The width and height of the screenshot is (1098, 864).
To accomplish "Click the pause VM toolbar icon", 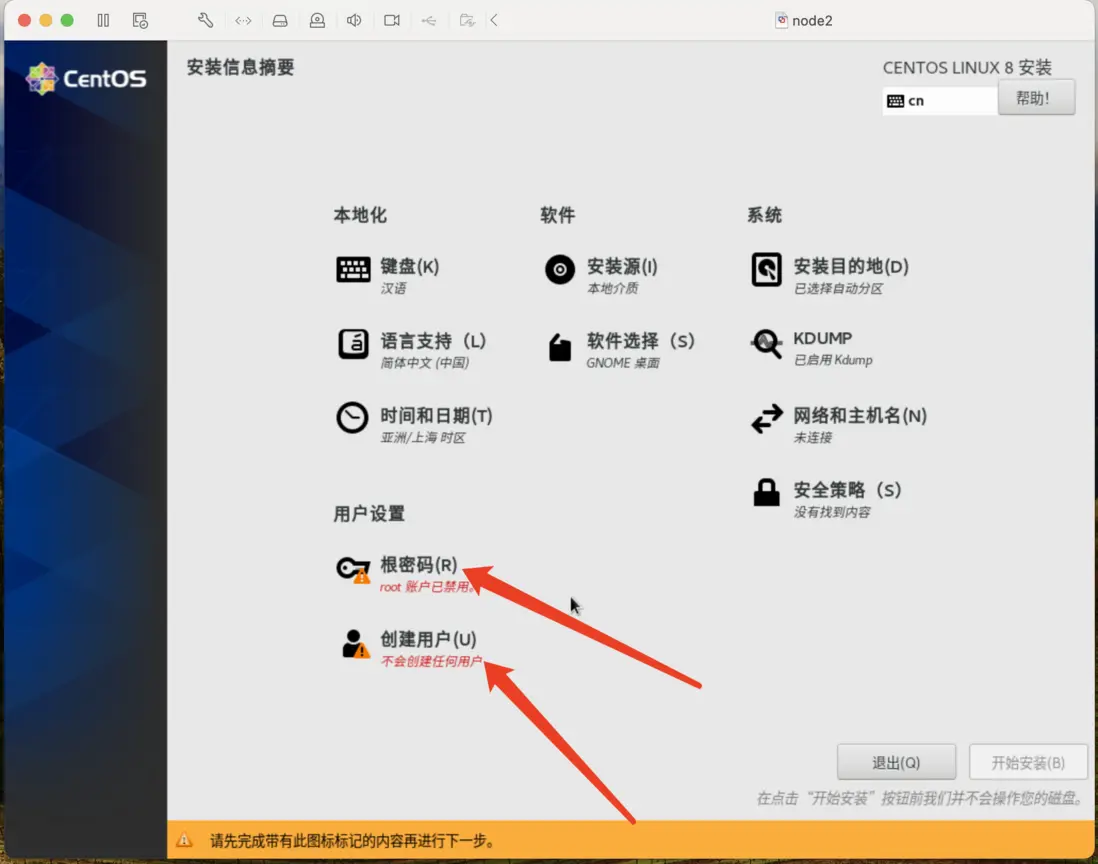I will pos(103,20).
